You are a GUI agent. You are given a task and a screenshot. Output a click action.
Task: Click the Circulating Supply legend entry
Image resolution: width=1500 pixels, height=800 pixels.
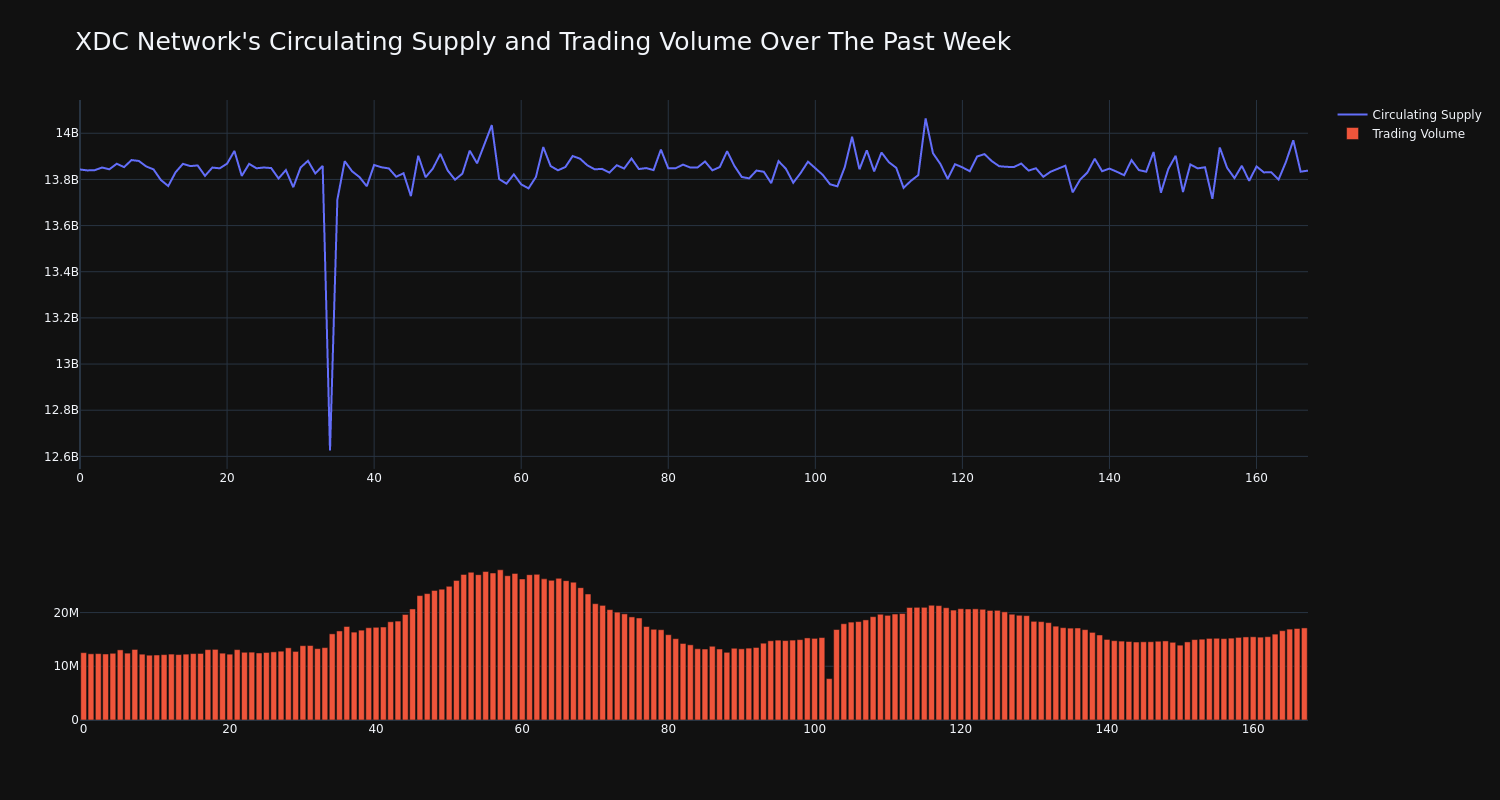[1410, 115]
